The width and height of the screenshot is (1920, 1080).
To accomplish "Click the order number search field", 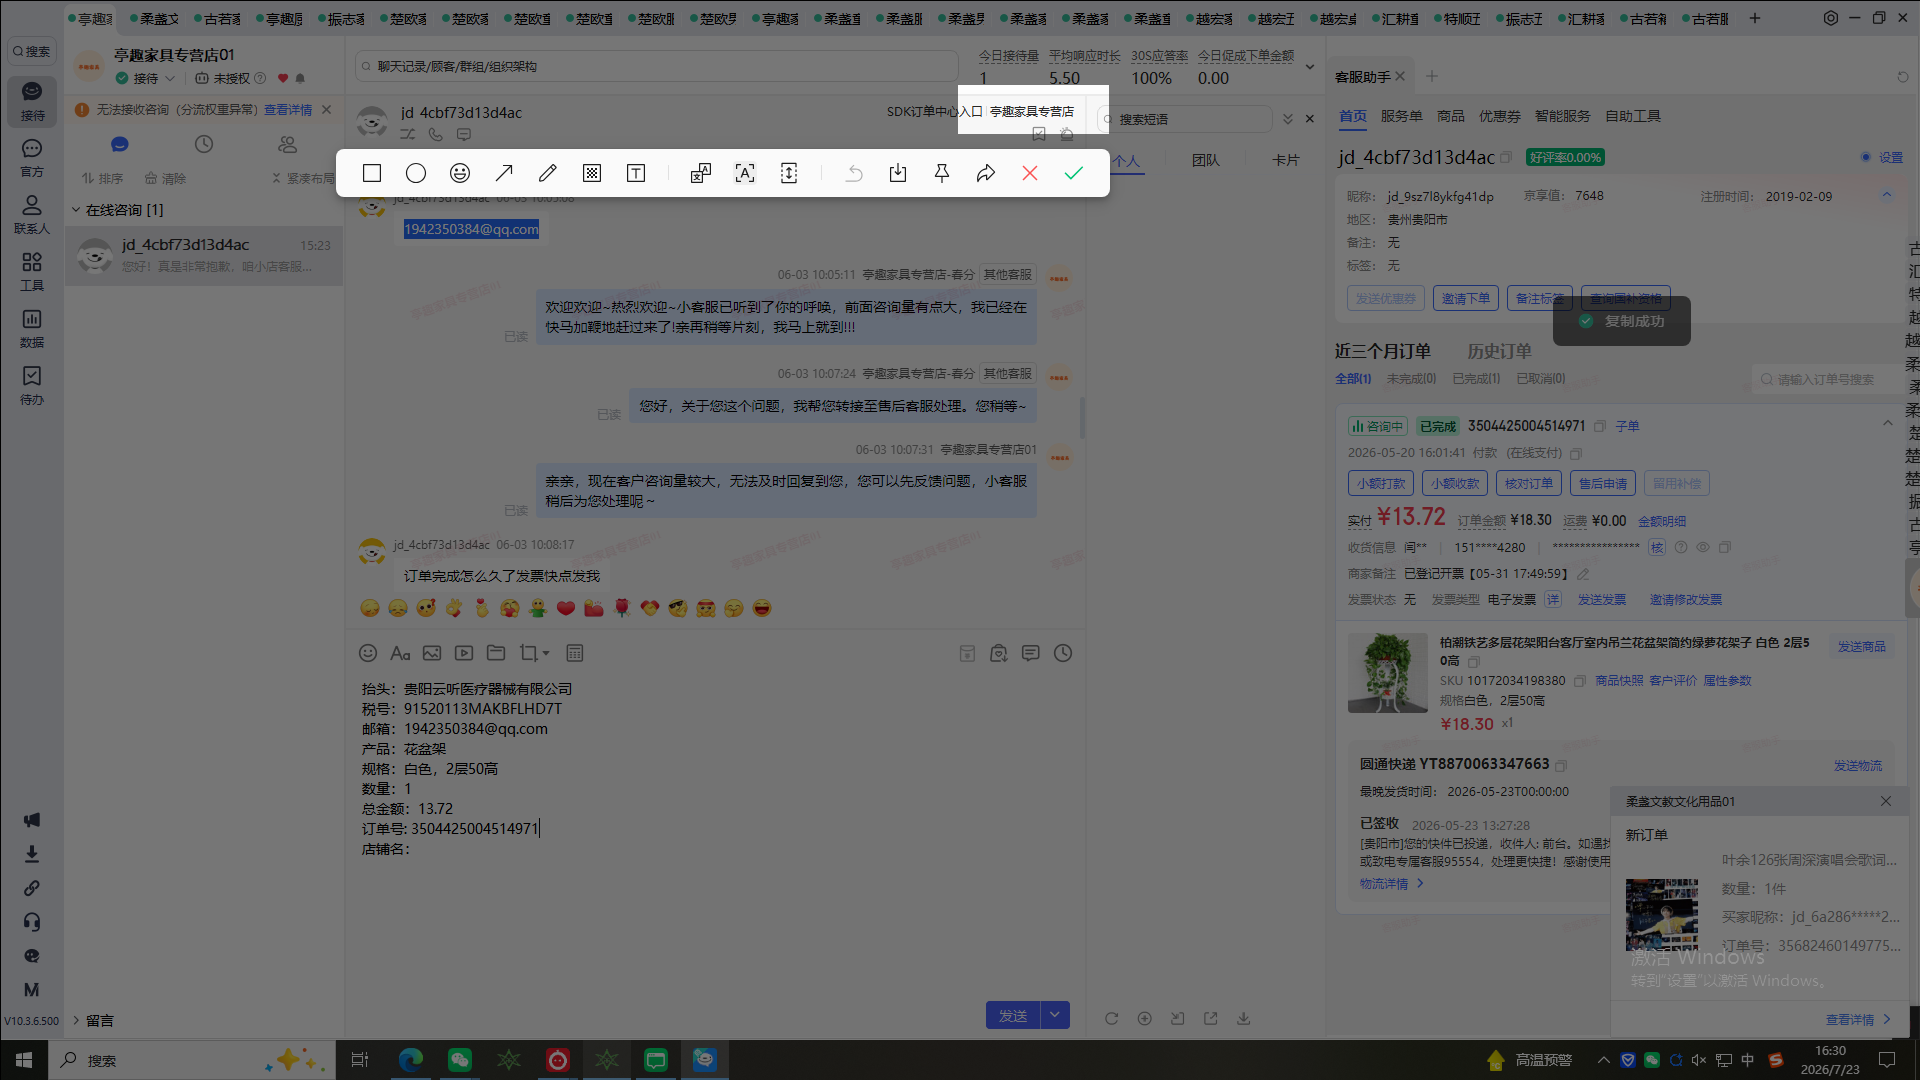I will [1827, 379].
